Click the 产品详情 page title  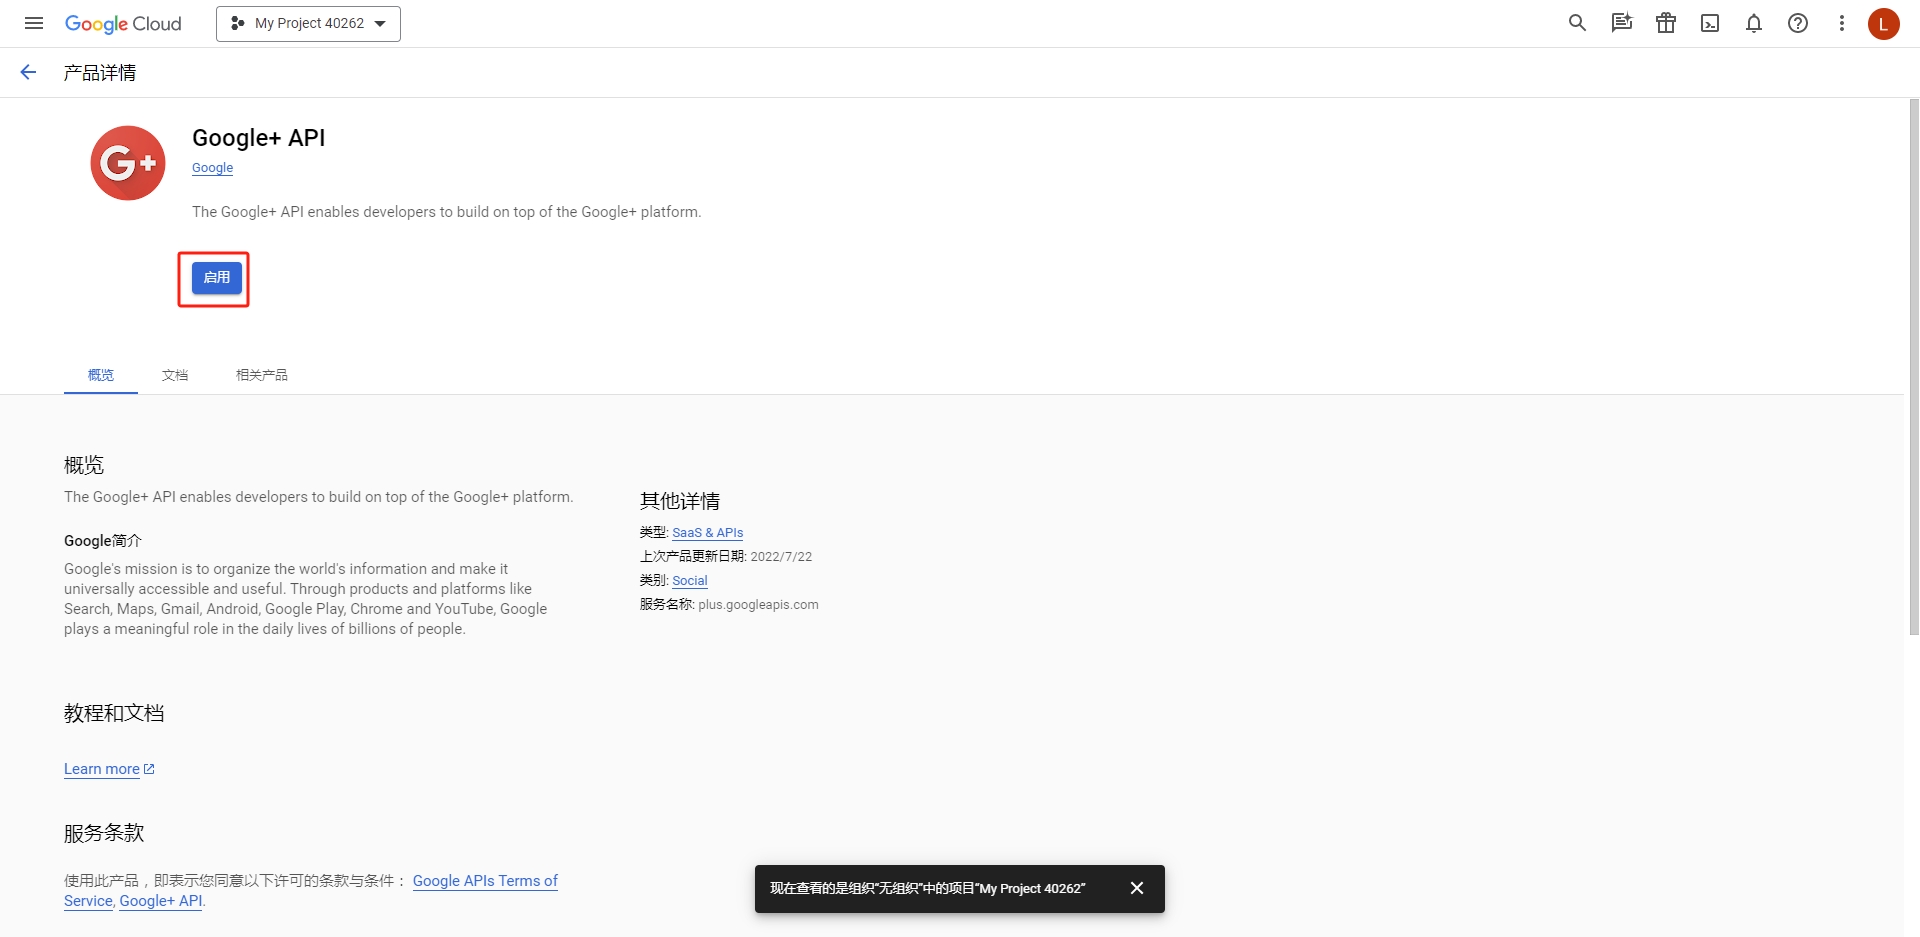pyautogui.click(x=100, y=73)
